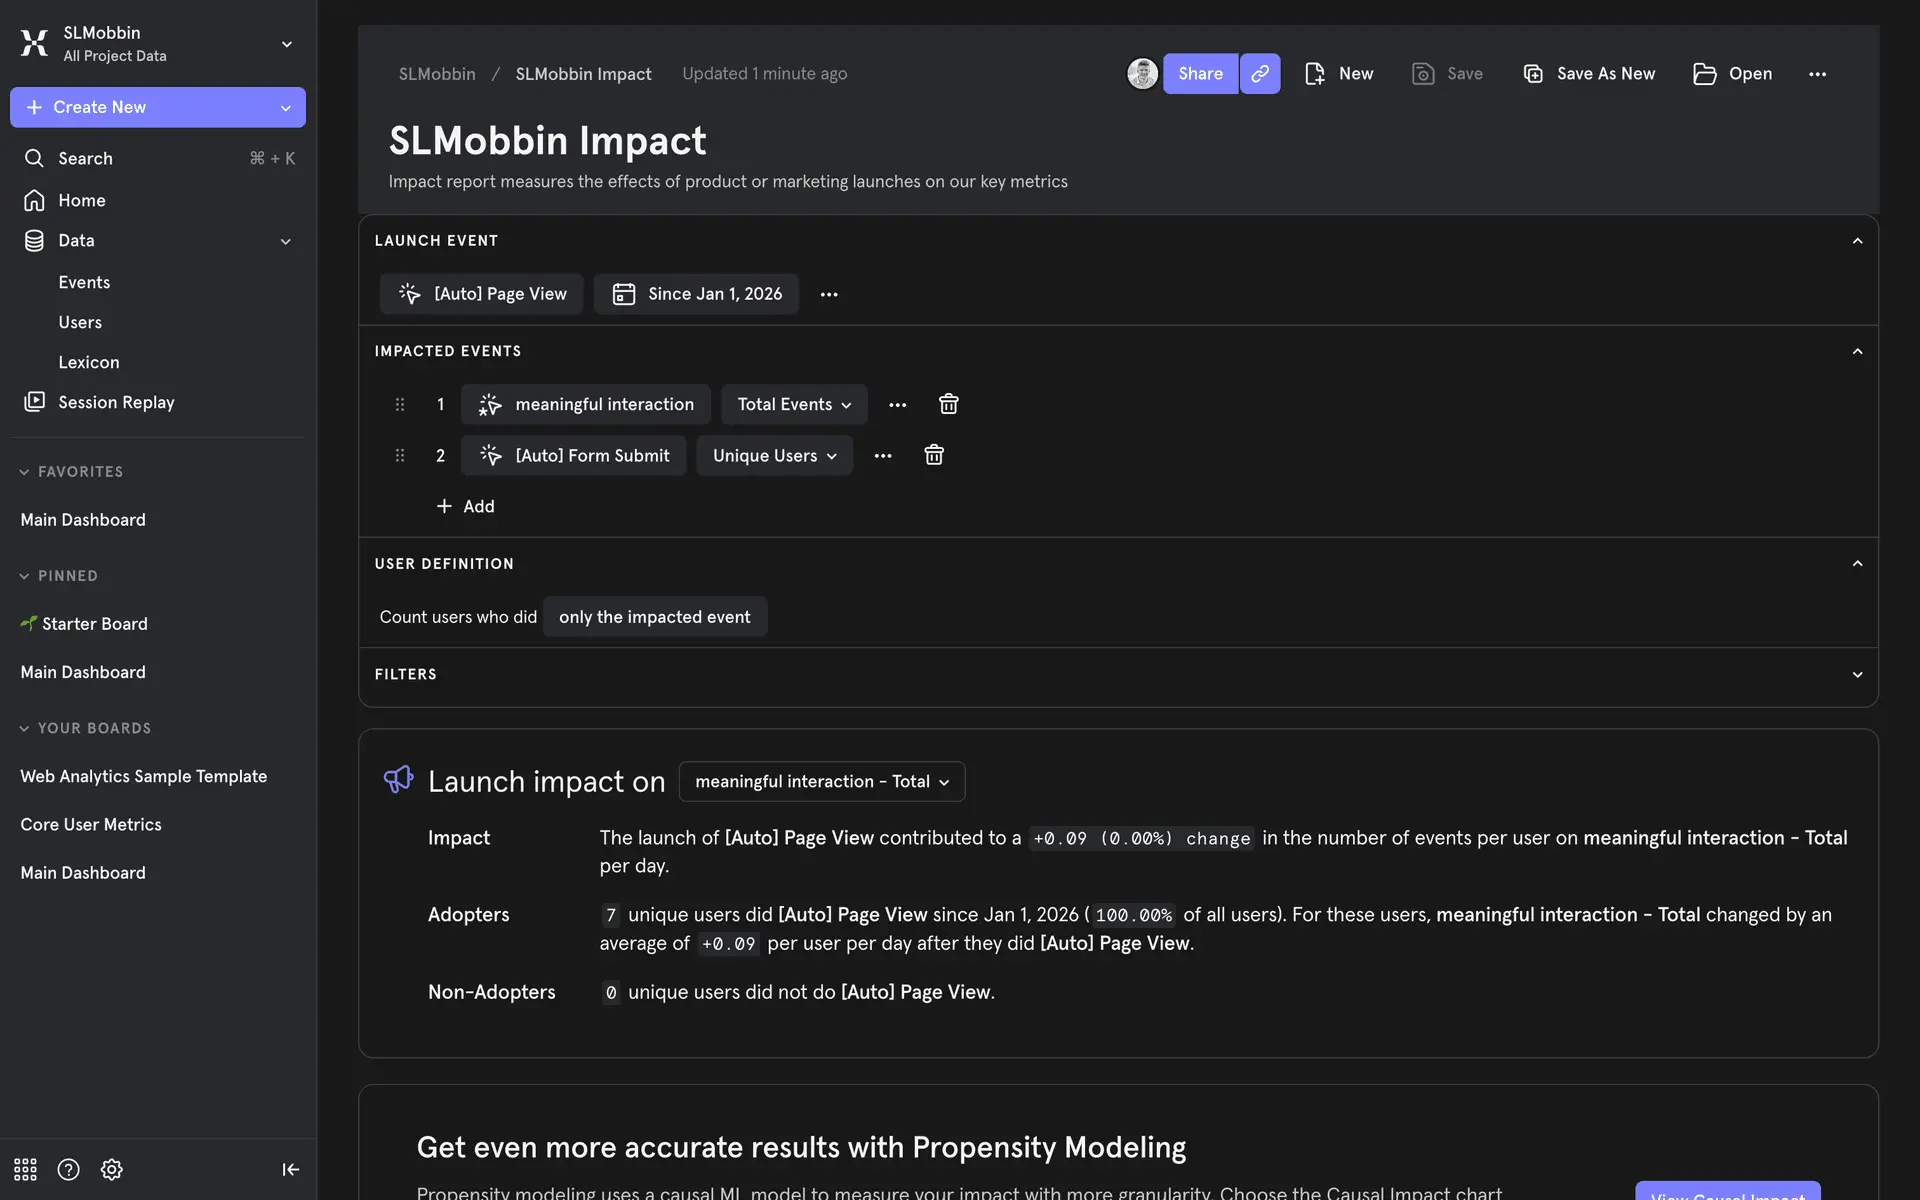
Task: Open Session Replay in the sidebar
Action: (116, 402)
